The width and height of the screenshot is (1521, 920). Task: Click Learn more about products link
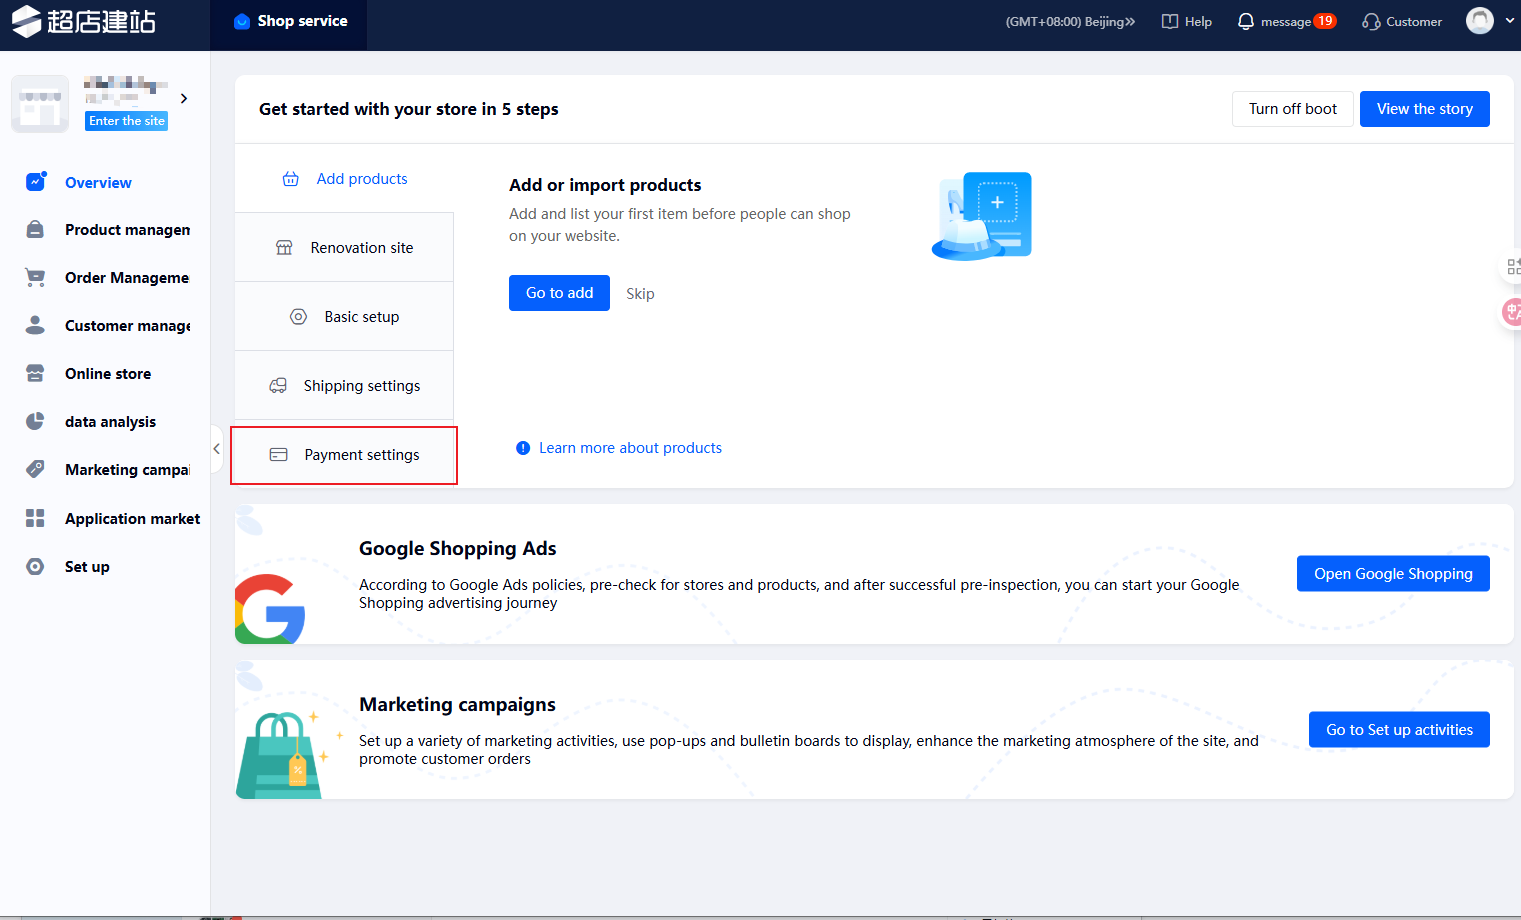tap(630, 448)
